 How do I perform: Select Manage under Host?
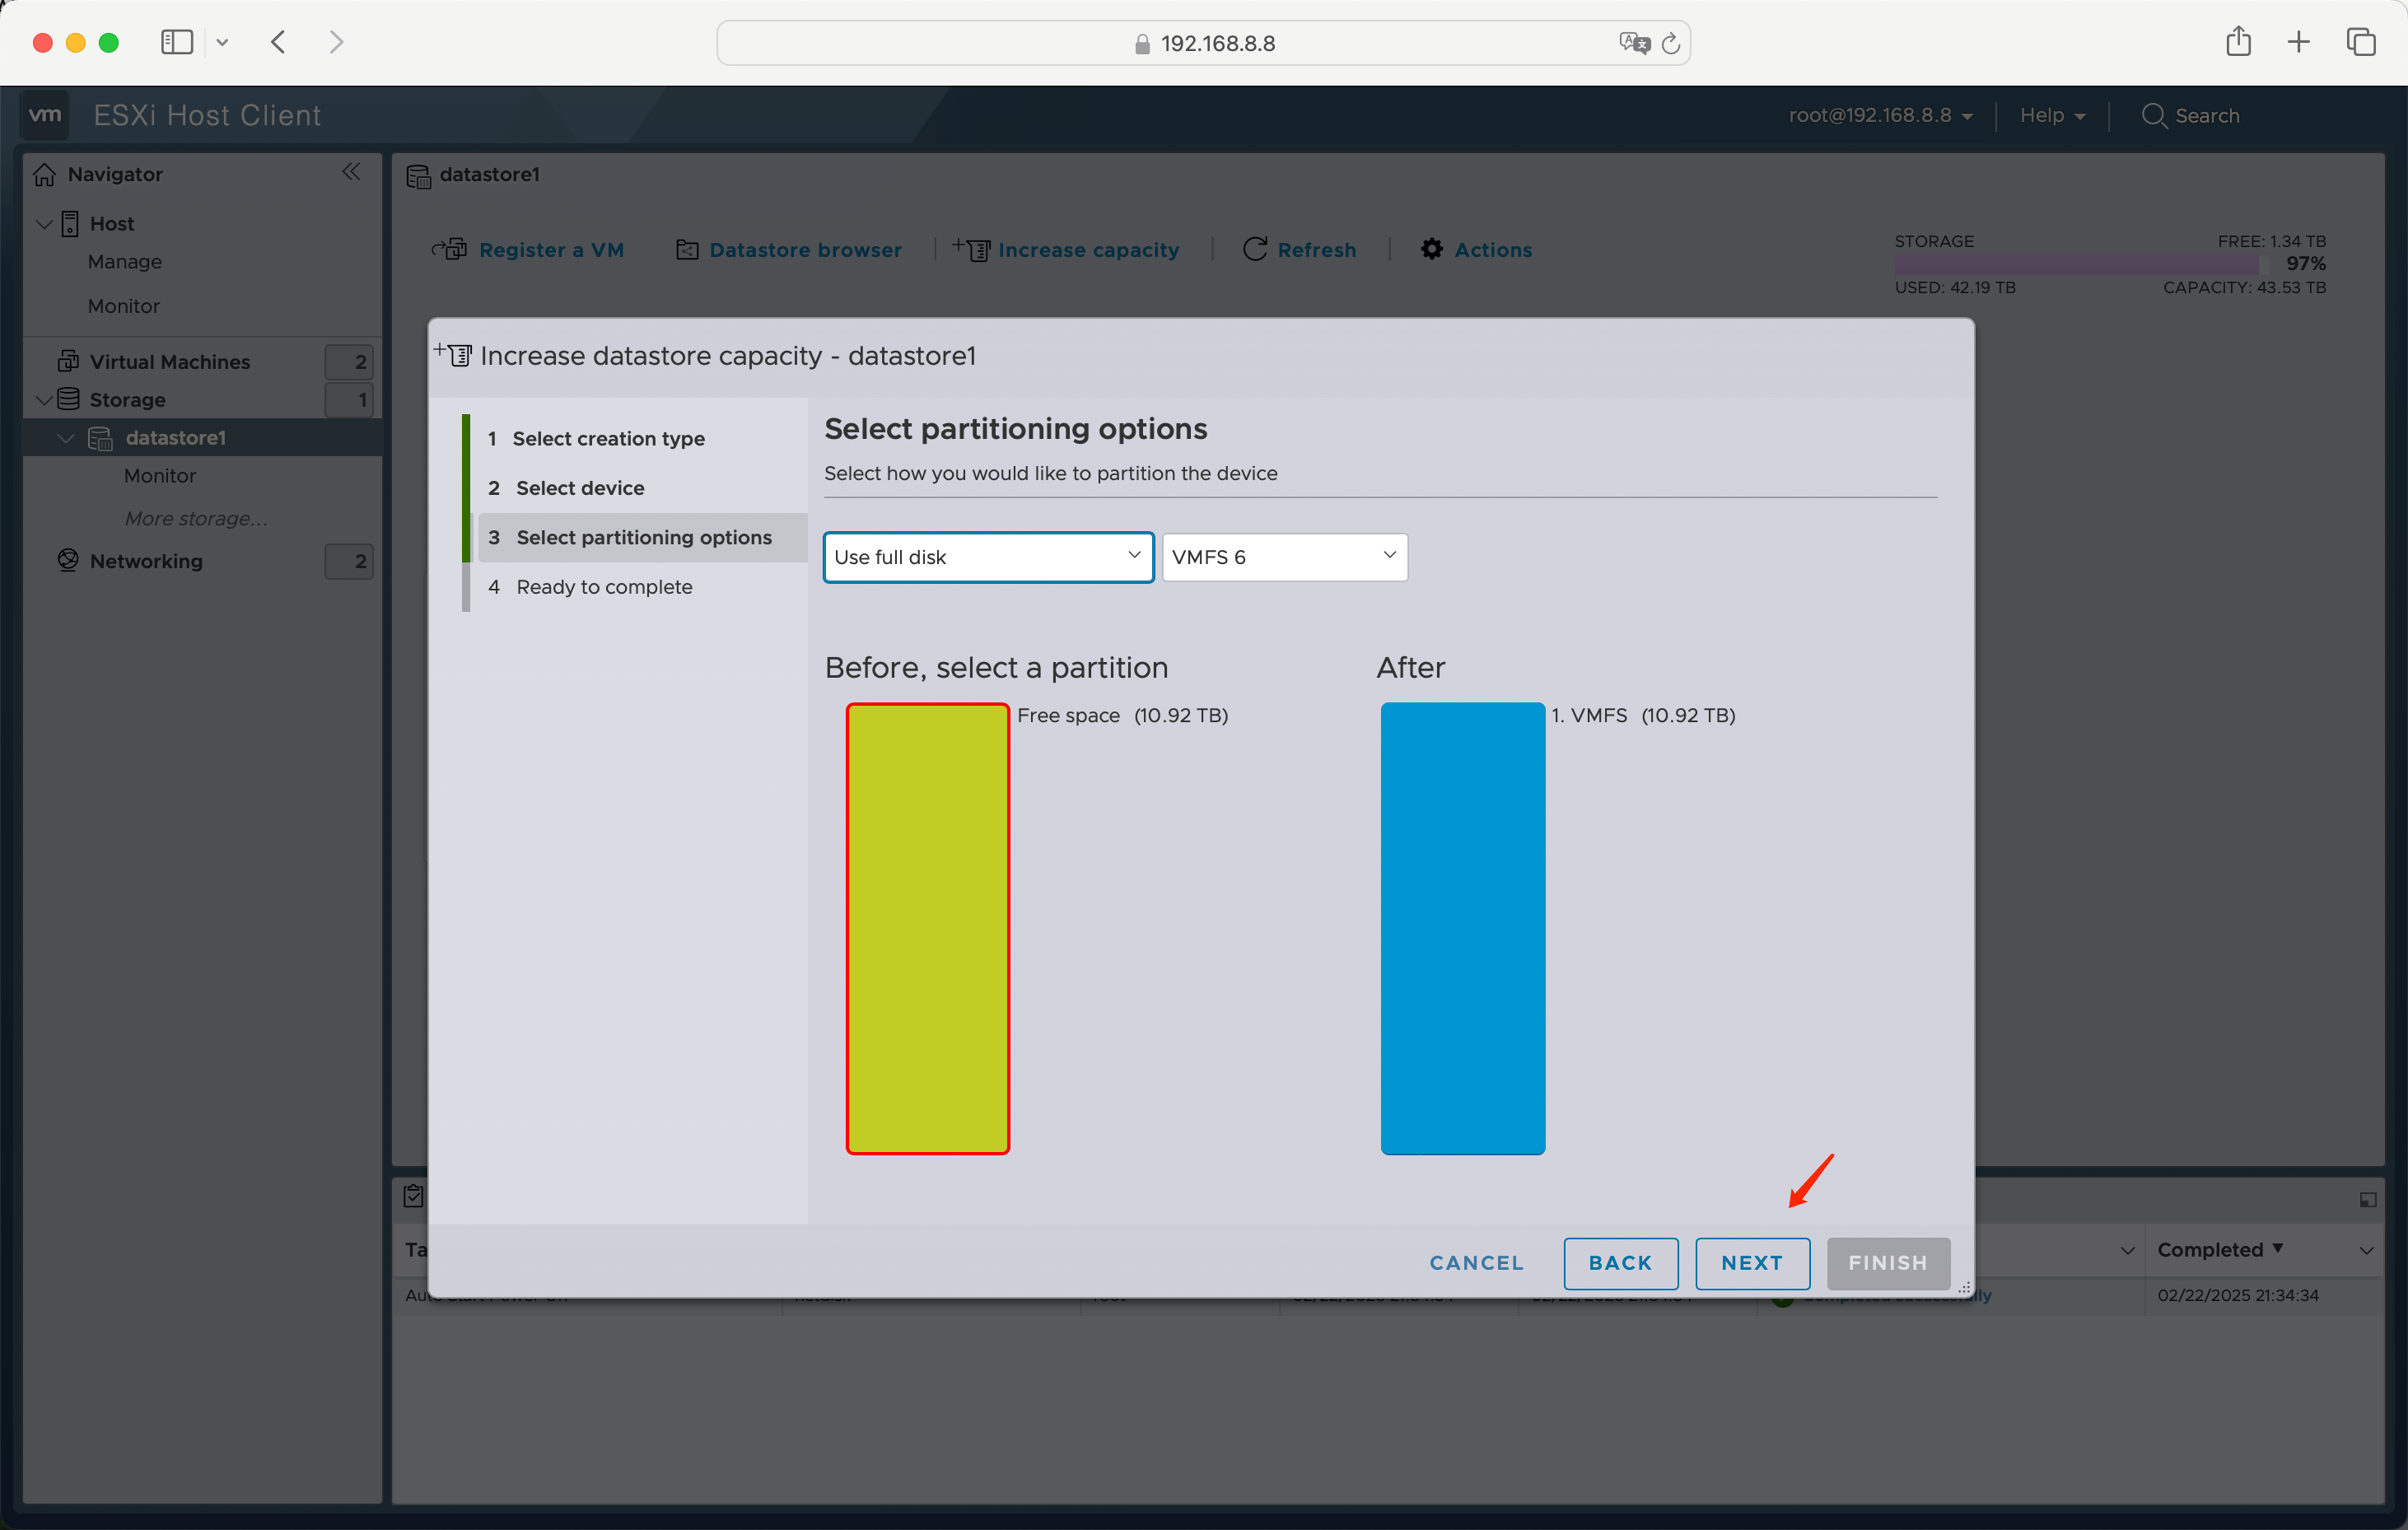click(x=124, y=261)
